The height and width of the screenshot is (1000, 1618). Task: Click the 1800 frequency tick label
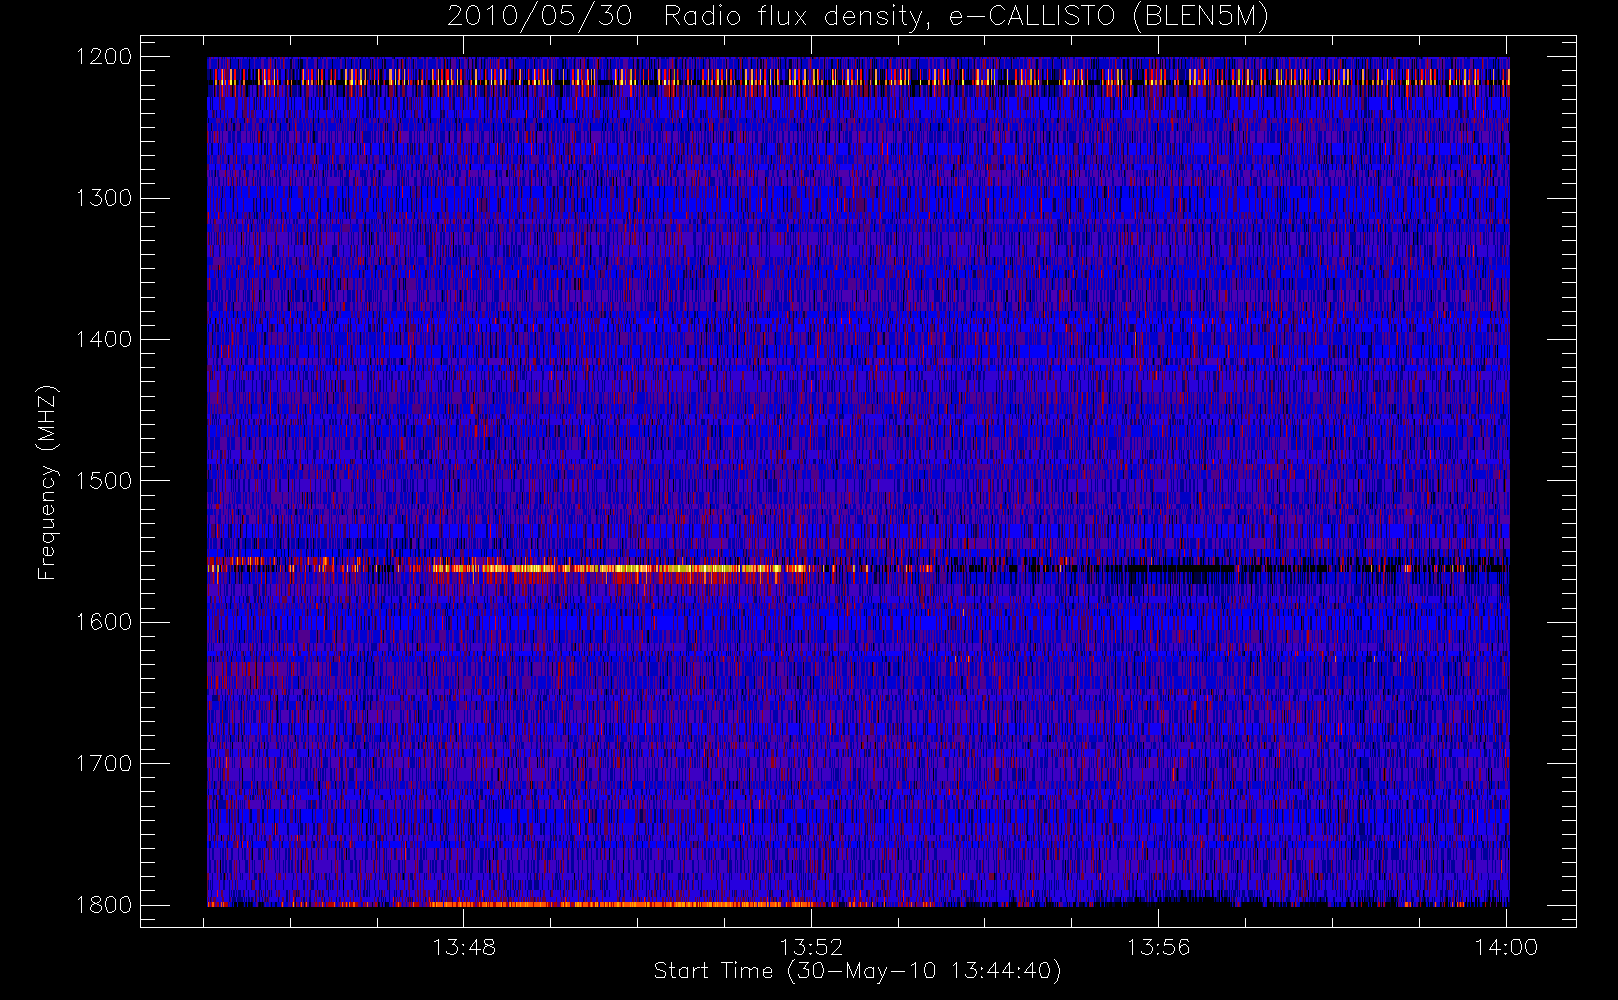tap(104, 904)
